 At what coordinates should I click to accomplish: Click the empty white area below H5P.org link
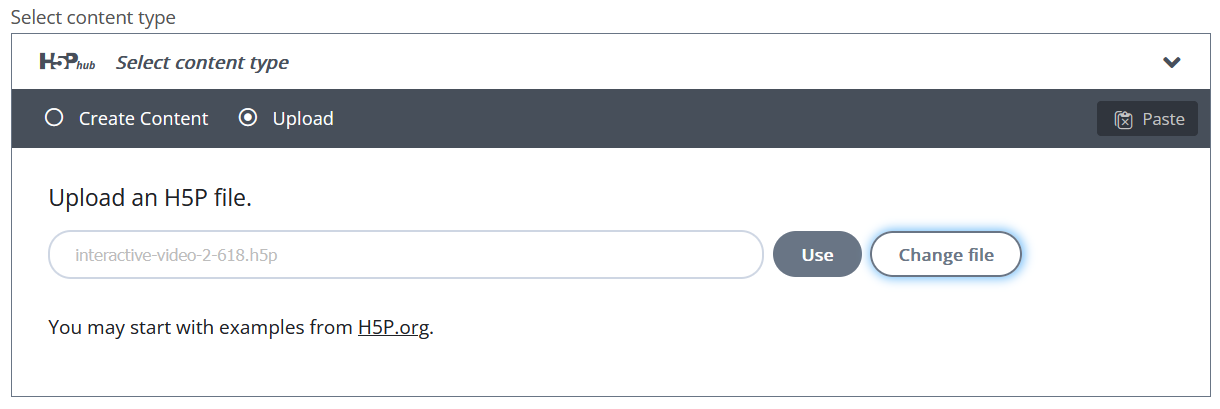[611, 370]
